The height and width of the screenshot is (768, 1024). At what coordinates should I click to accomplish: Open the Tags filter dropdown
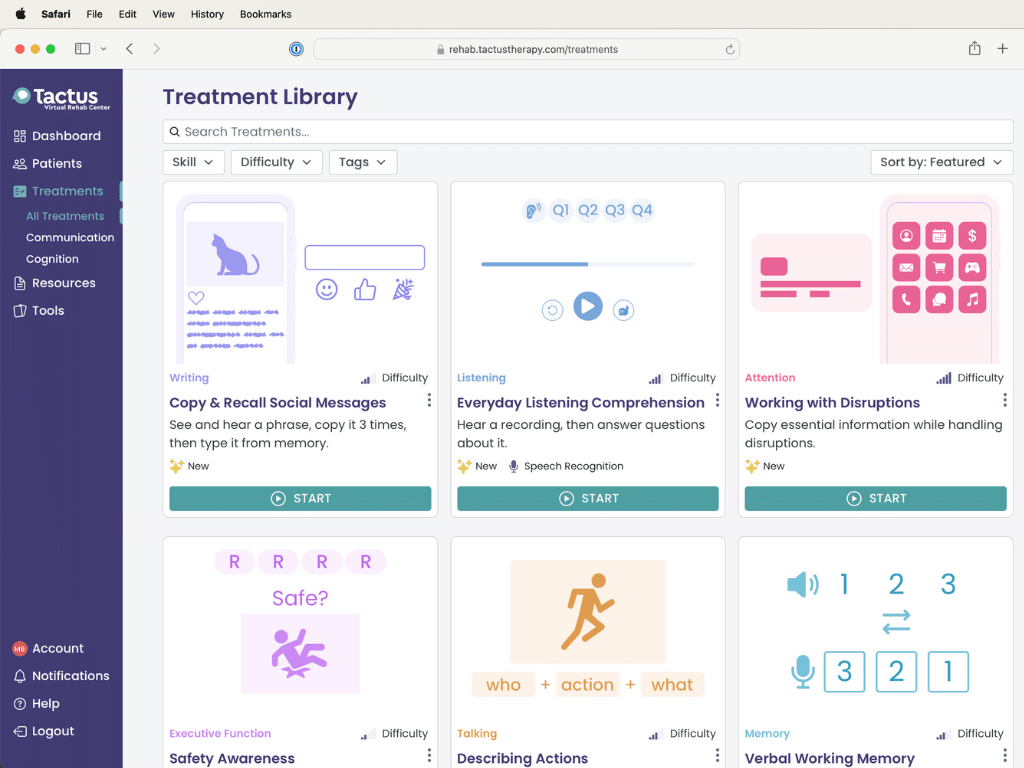pos(362,162)
